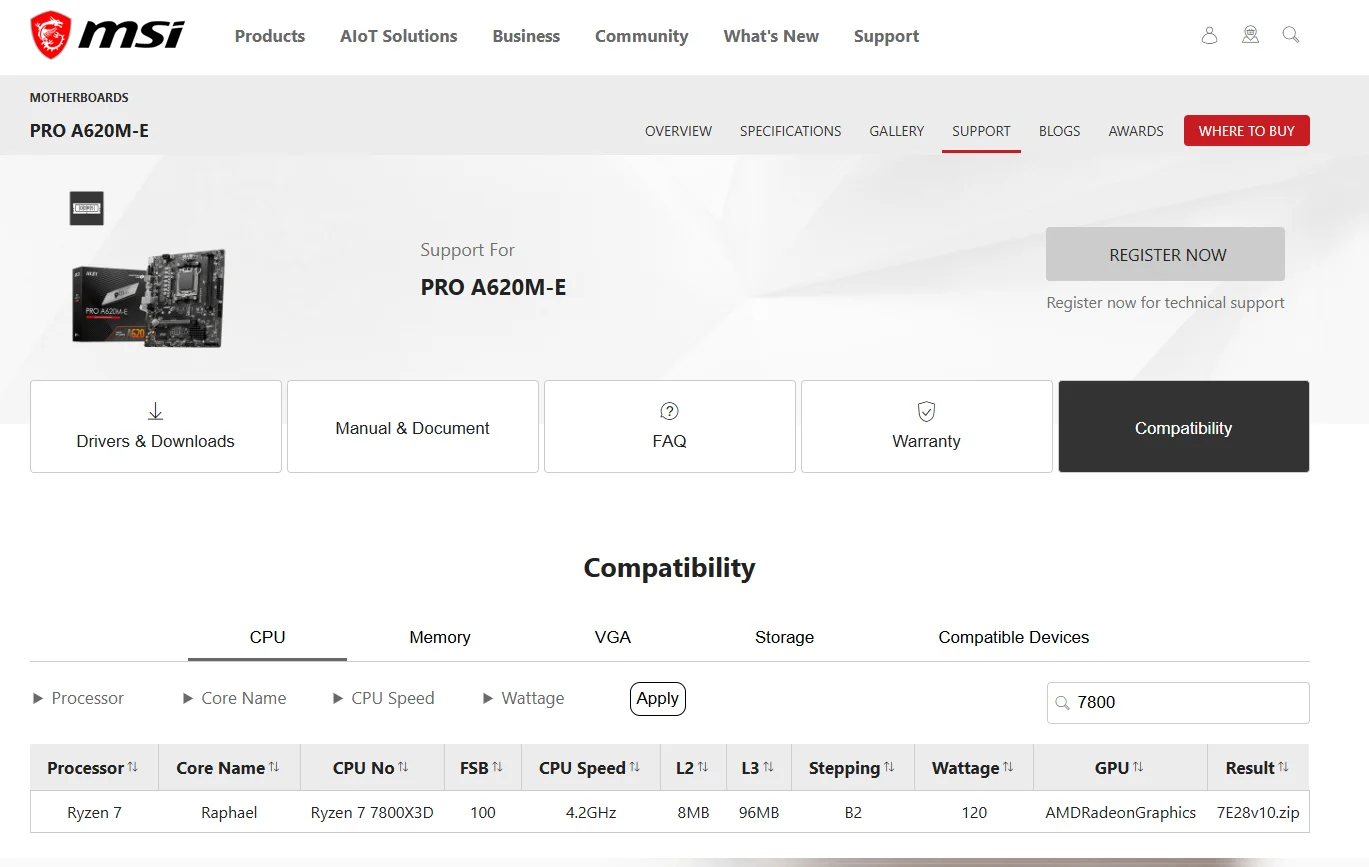Focus the compatibility search field containing 7800

click(x=1178, y=703)
